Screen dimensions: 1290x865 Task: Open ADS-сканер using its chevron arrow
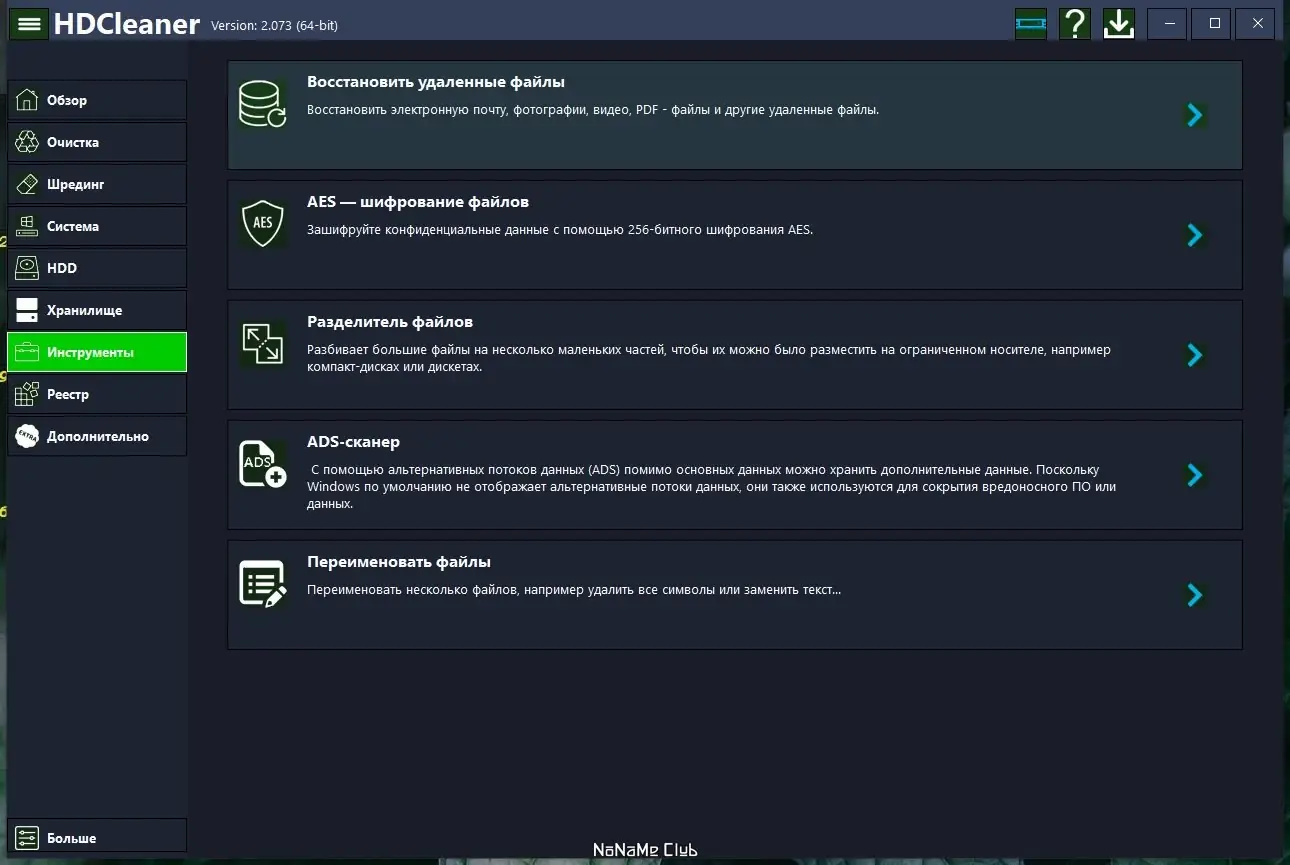pos(1194,475)
